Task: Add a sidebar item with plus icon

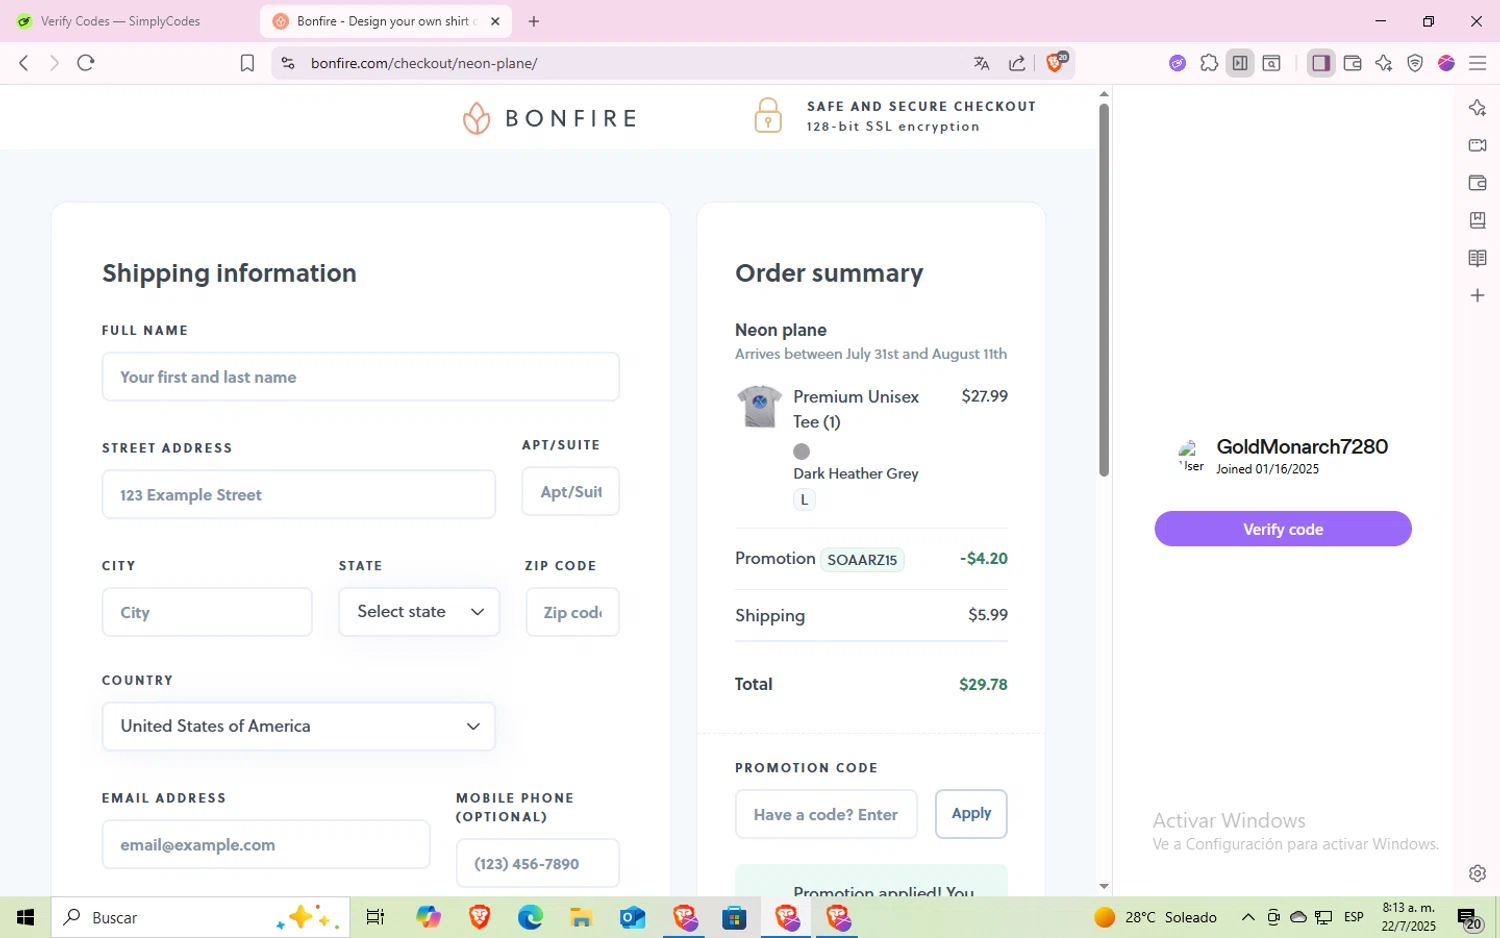Action: coord(1477,295)
